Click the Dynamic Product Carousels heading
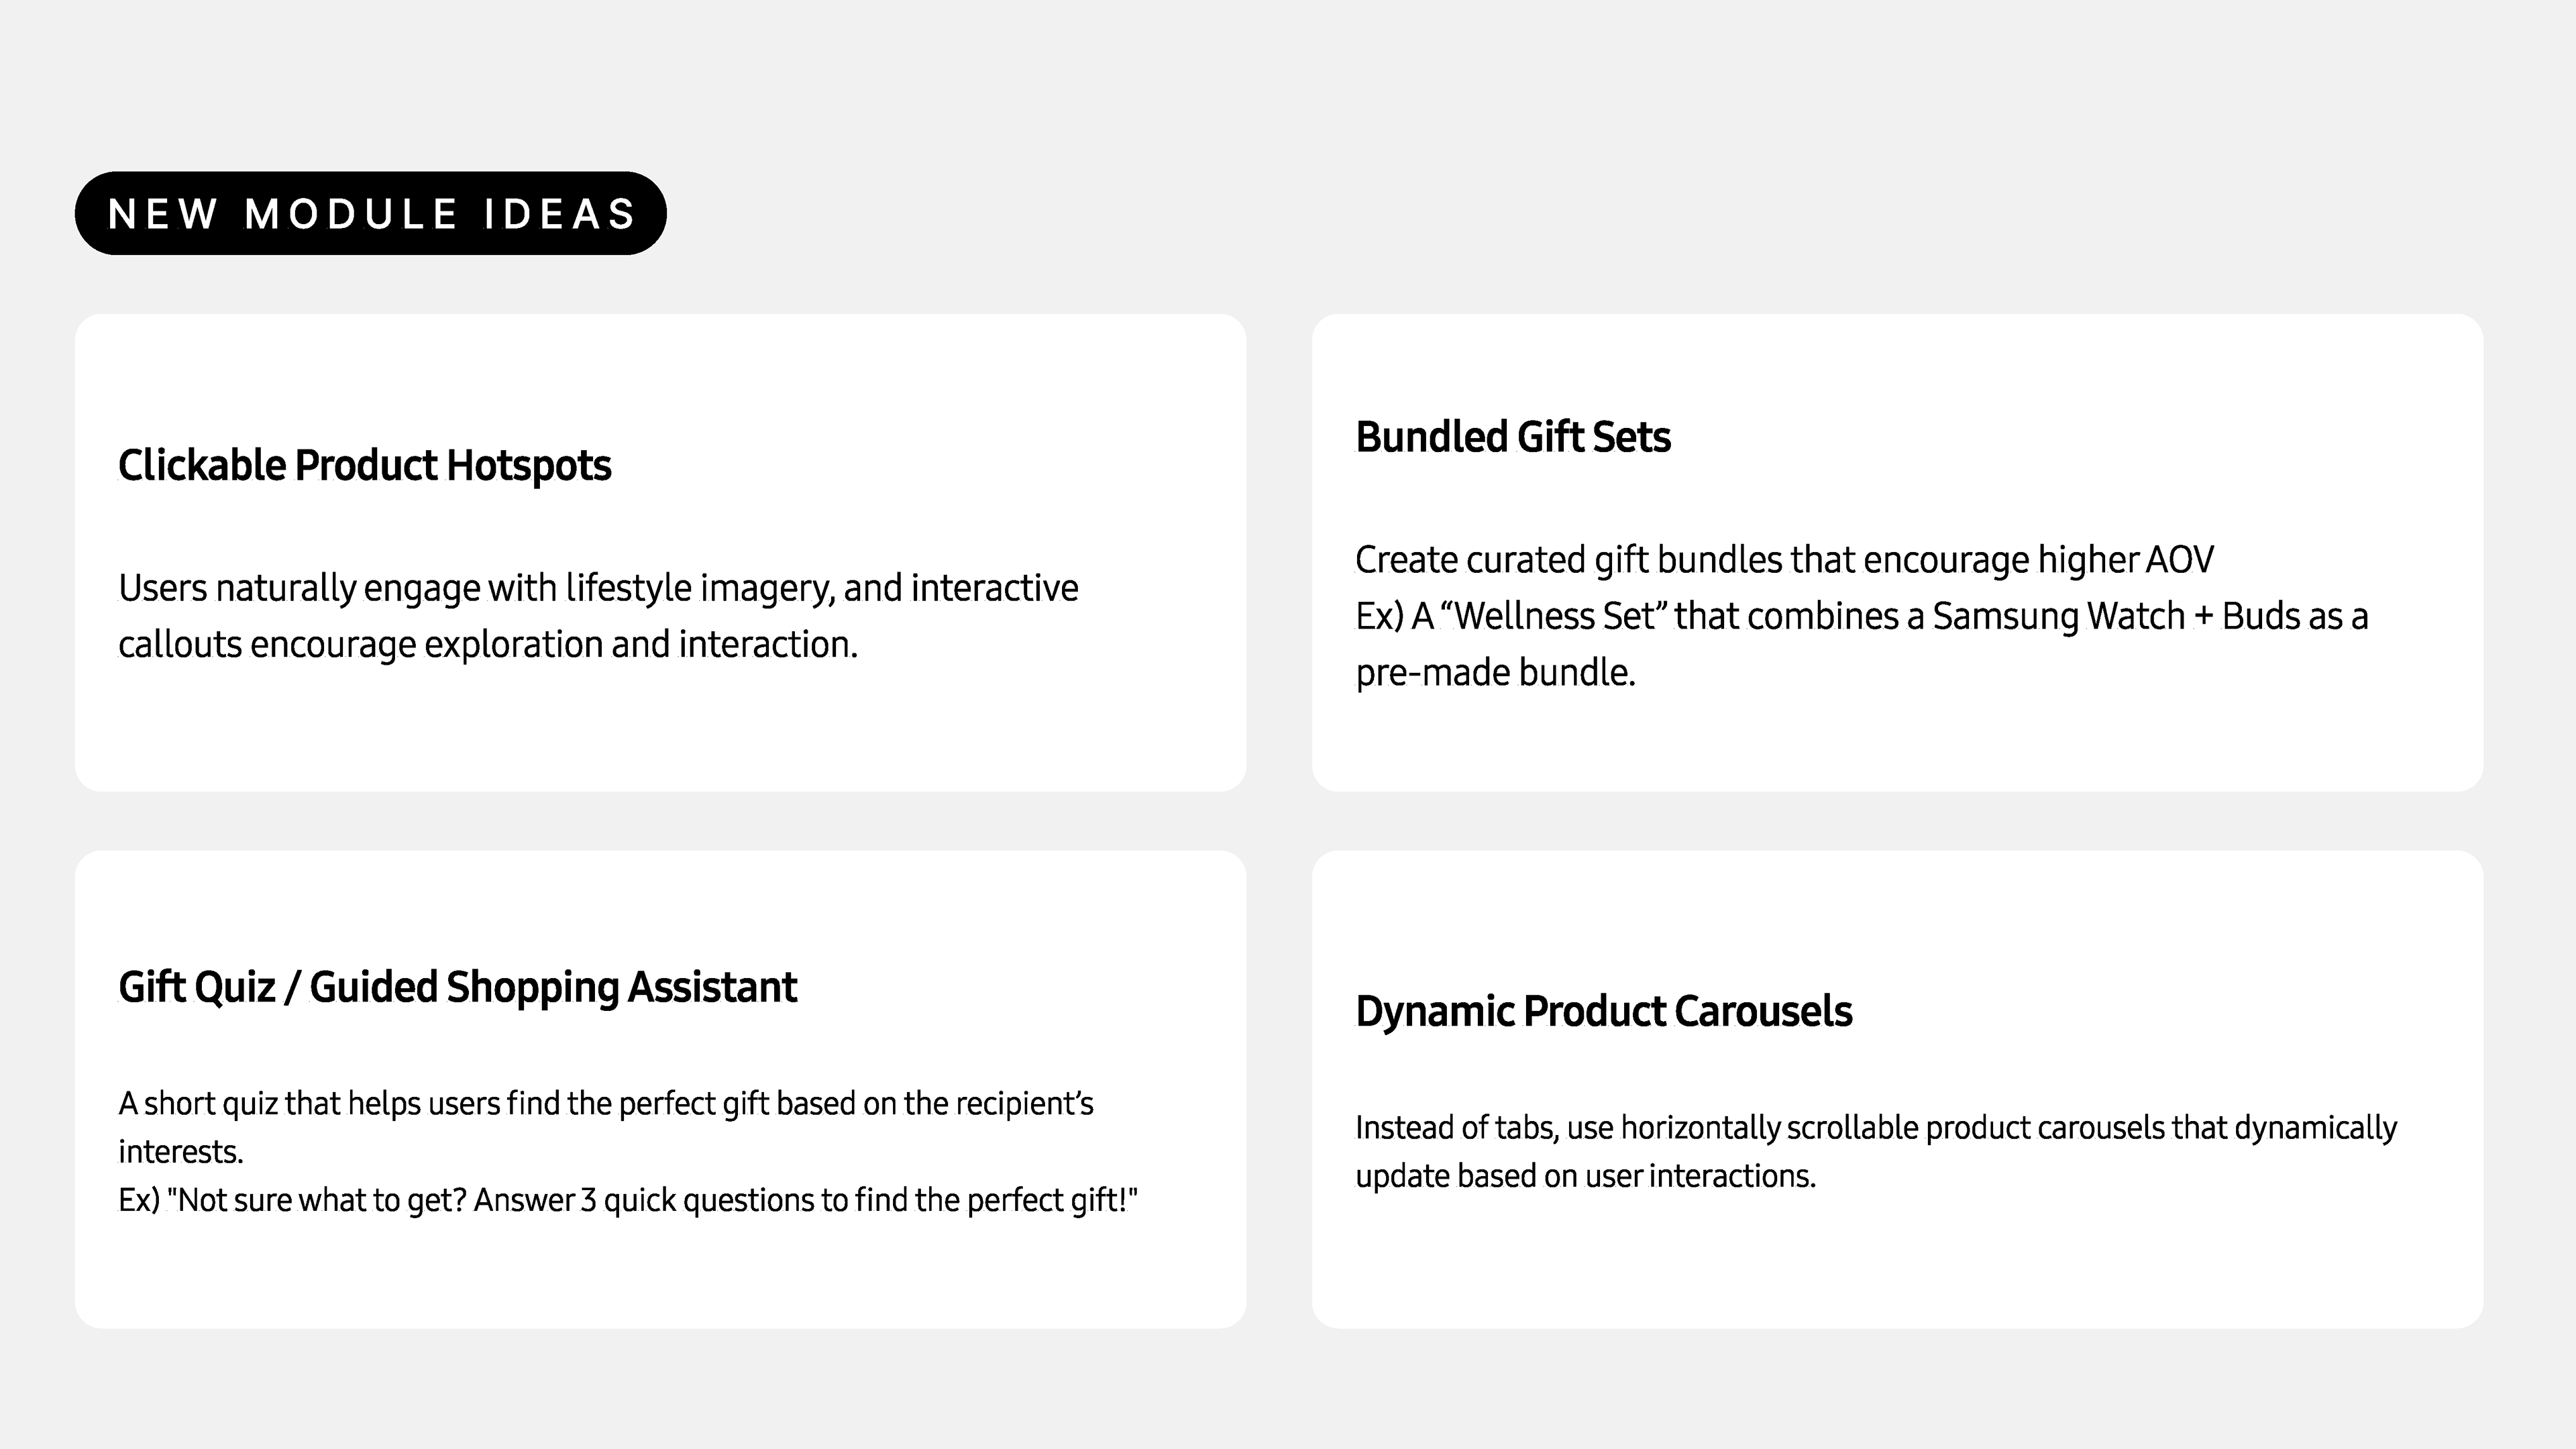The width and height of the screenshot is (2576, 1449). click(1603, 1011)
